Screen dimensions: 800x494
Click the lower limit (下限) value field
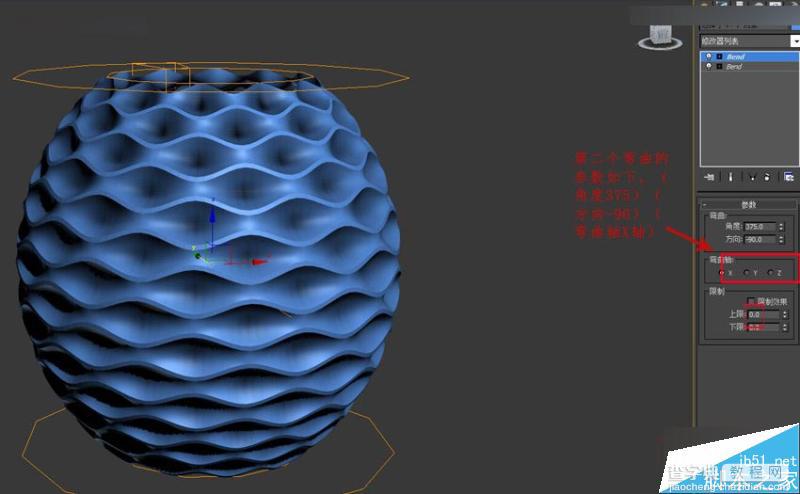(763, 327)
